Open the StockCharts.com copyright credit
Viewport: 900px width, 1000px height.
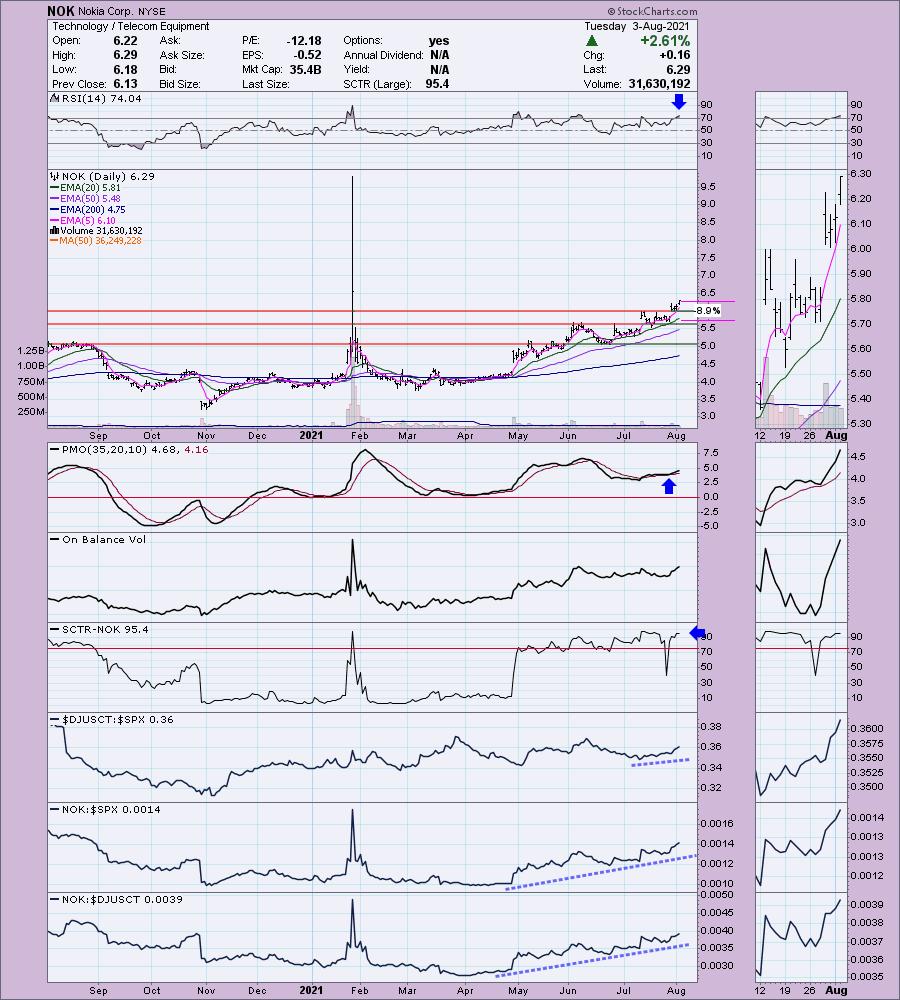[x=652, y=11]
